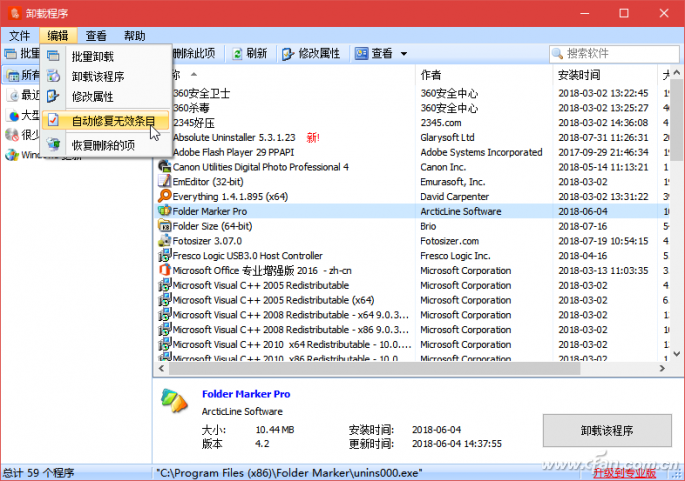
Task: Open the 帮助 menu
Action: 135,36
